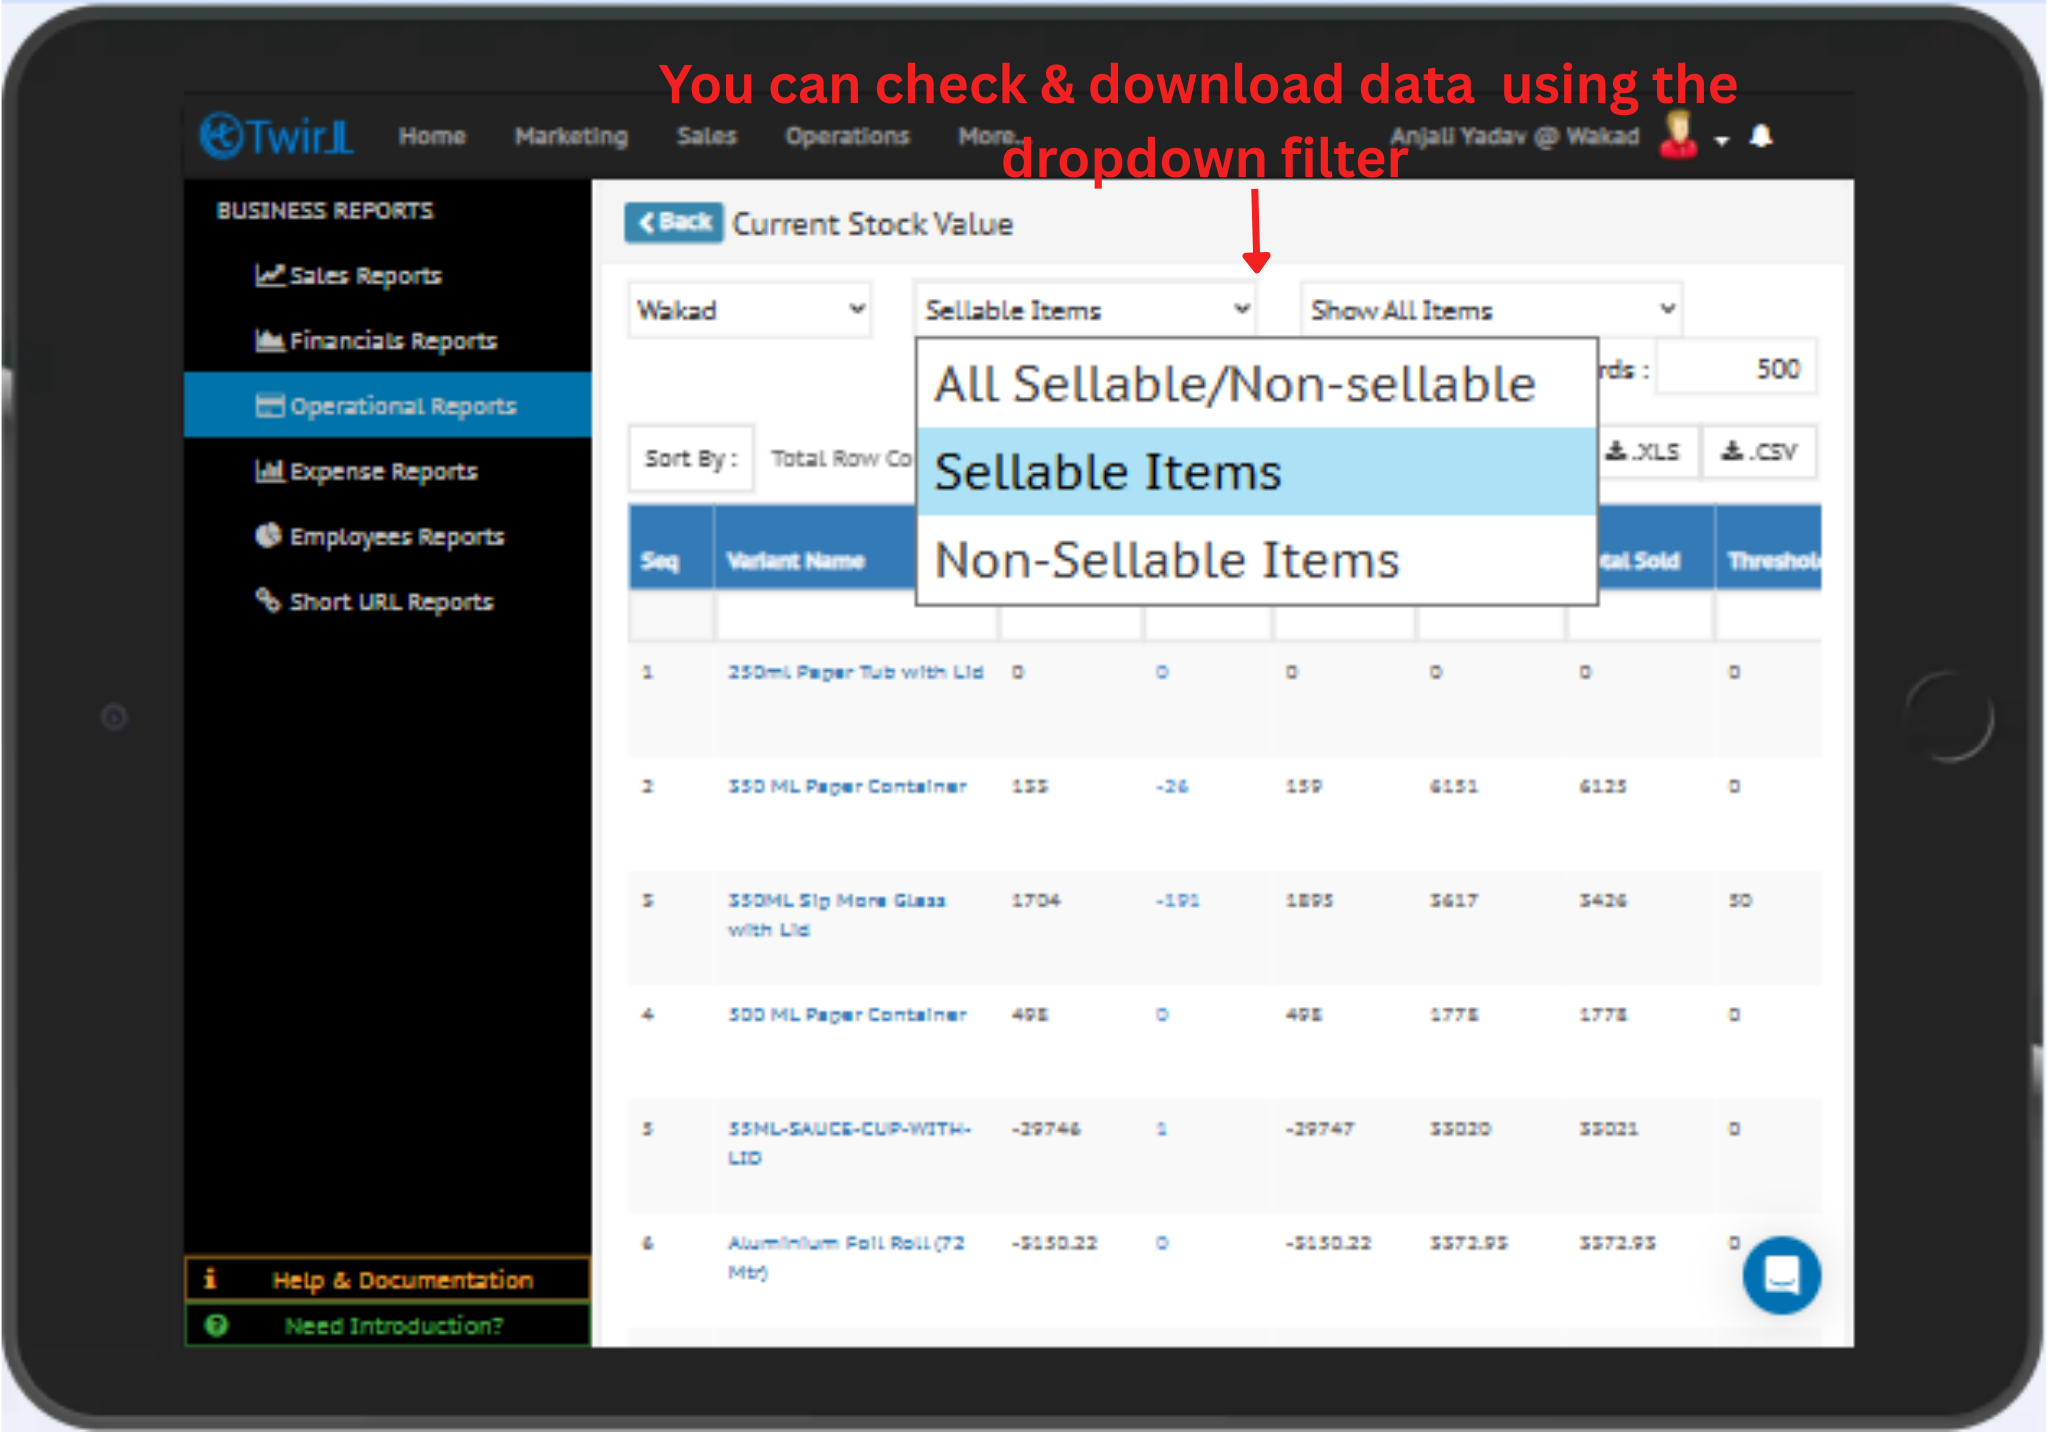The width and height of the screenshot is (2048, 1432).
Task: Select Non-Sellable Items option
Action: [x=1165, y=560]
